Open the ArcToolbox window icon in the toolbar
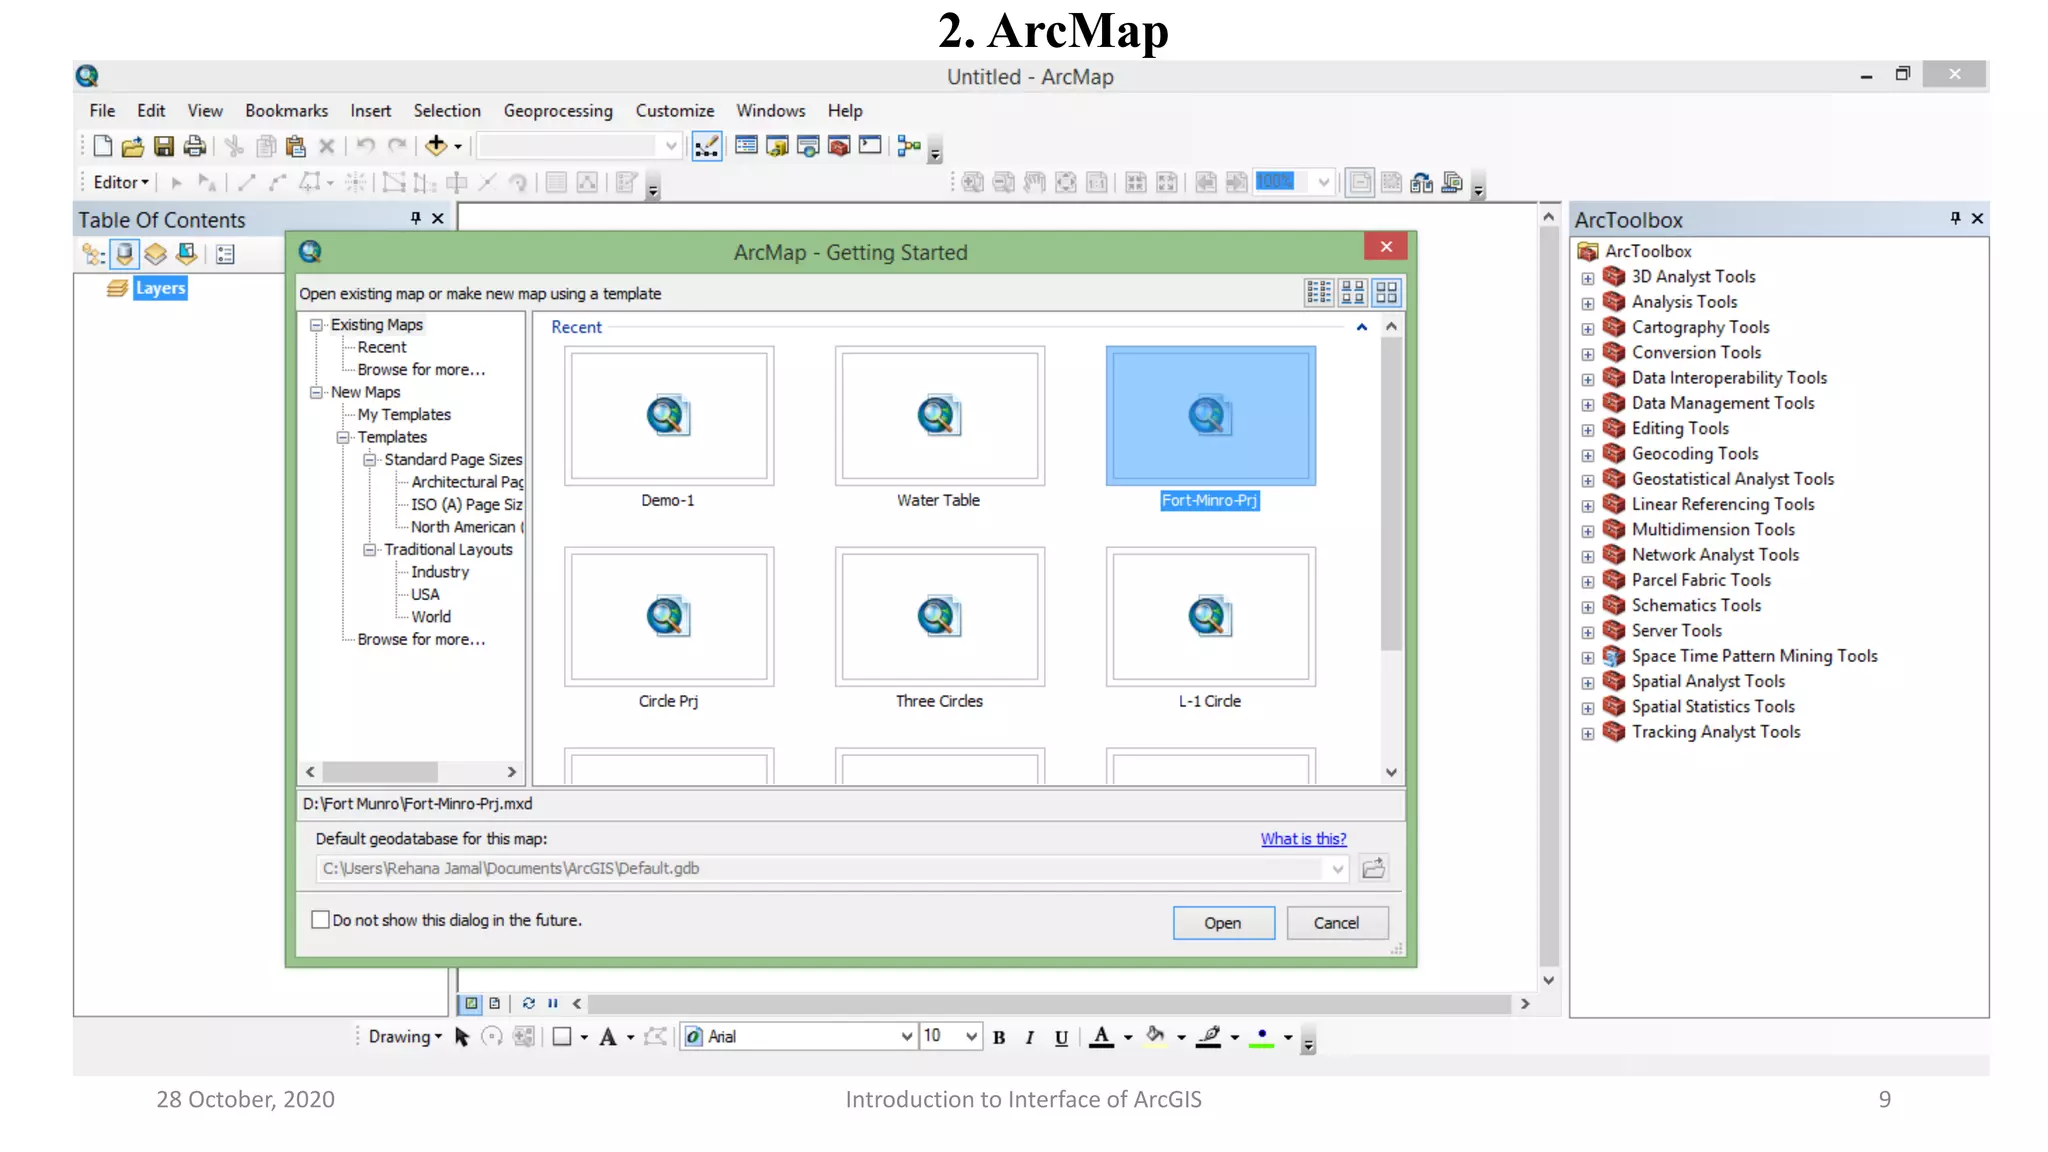This screenshot has height=1152, width=2048. pyautogui.click(x=839, y=146)
